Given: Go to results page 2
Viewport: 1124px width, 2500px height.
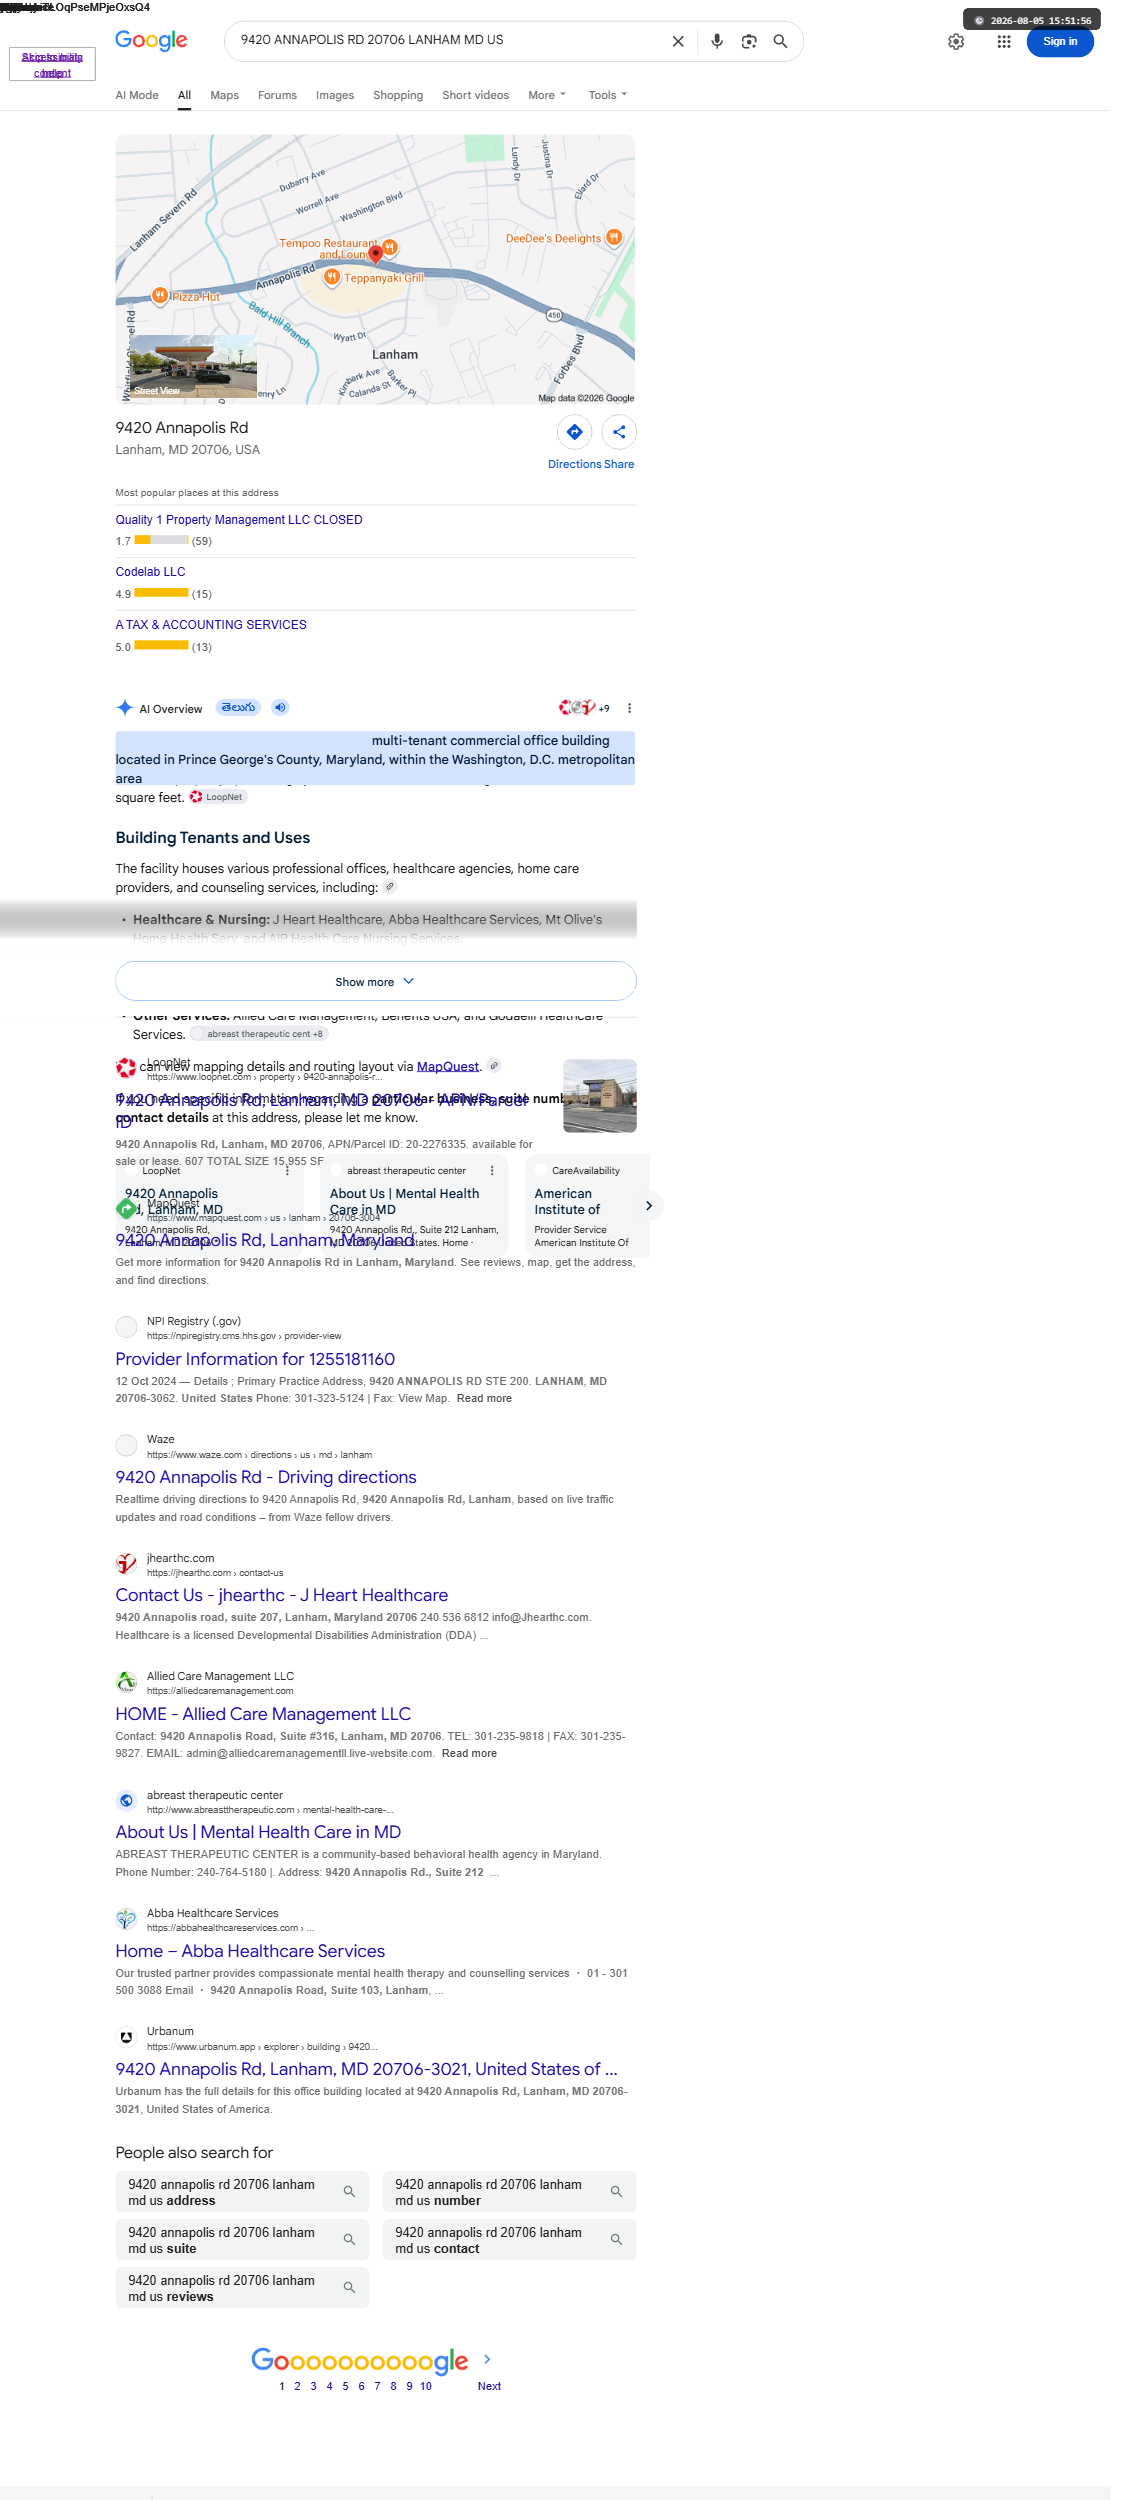Looking at the screenshot, I should tap(297, 2386).
